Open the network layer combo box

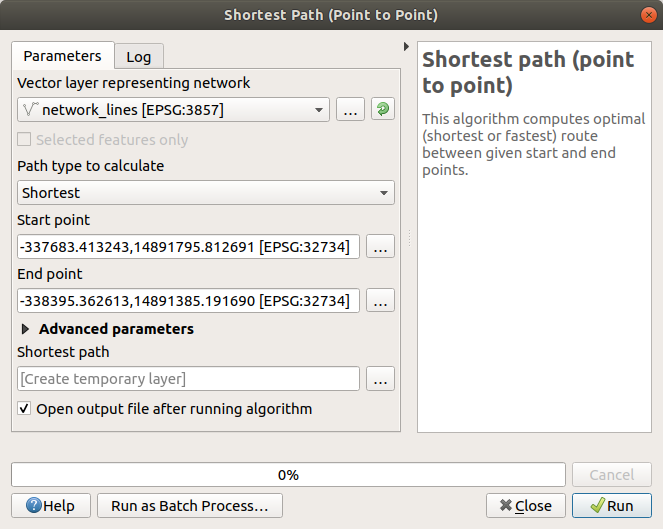click(x=173, y=110)
